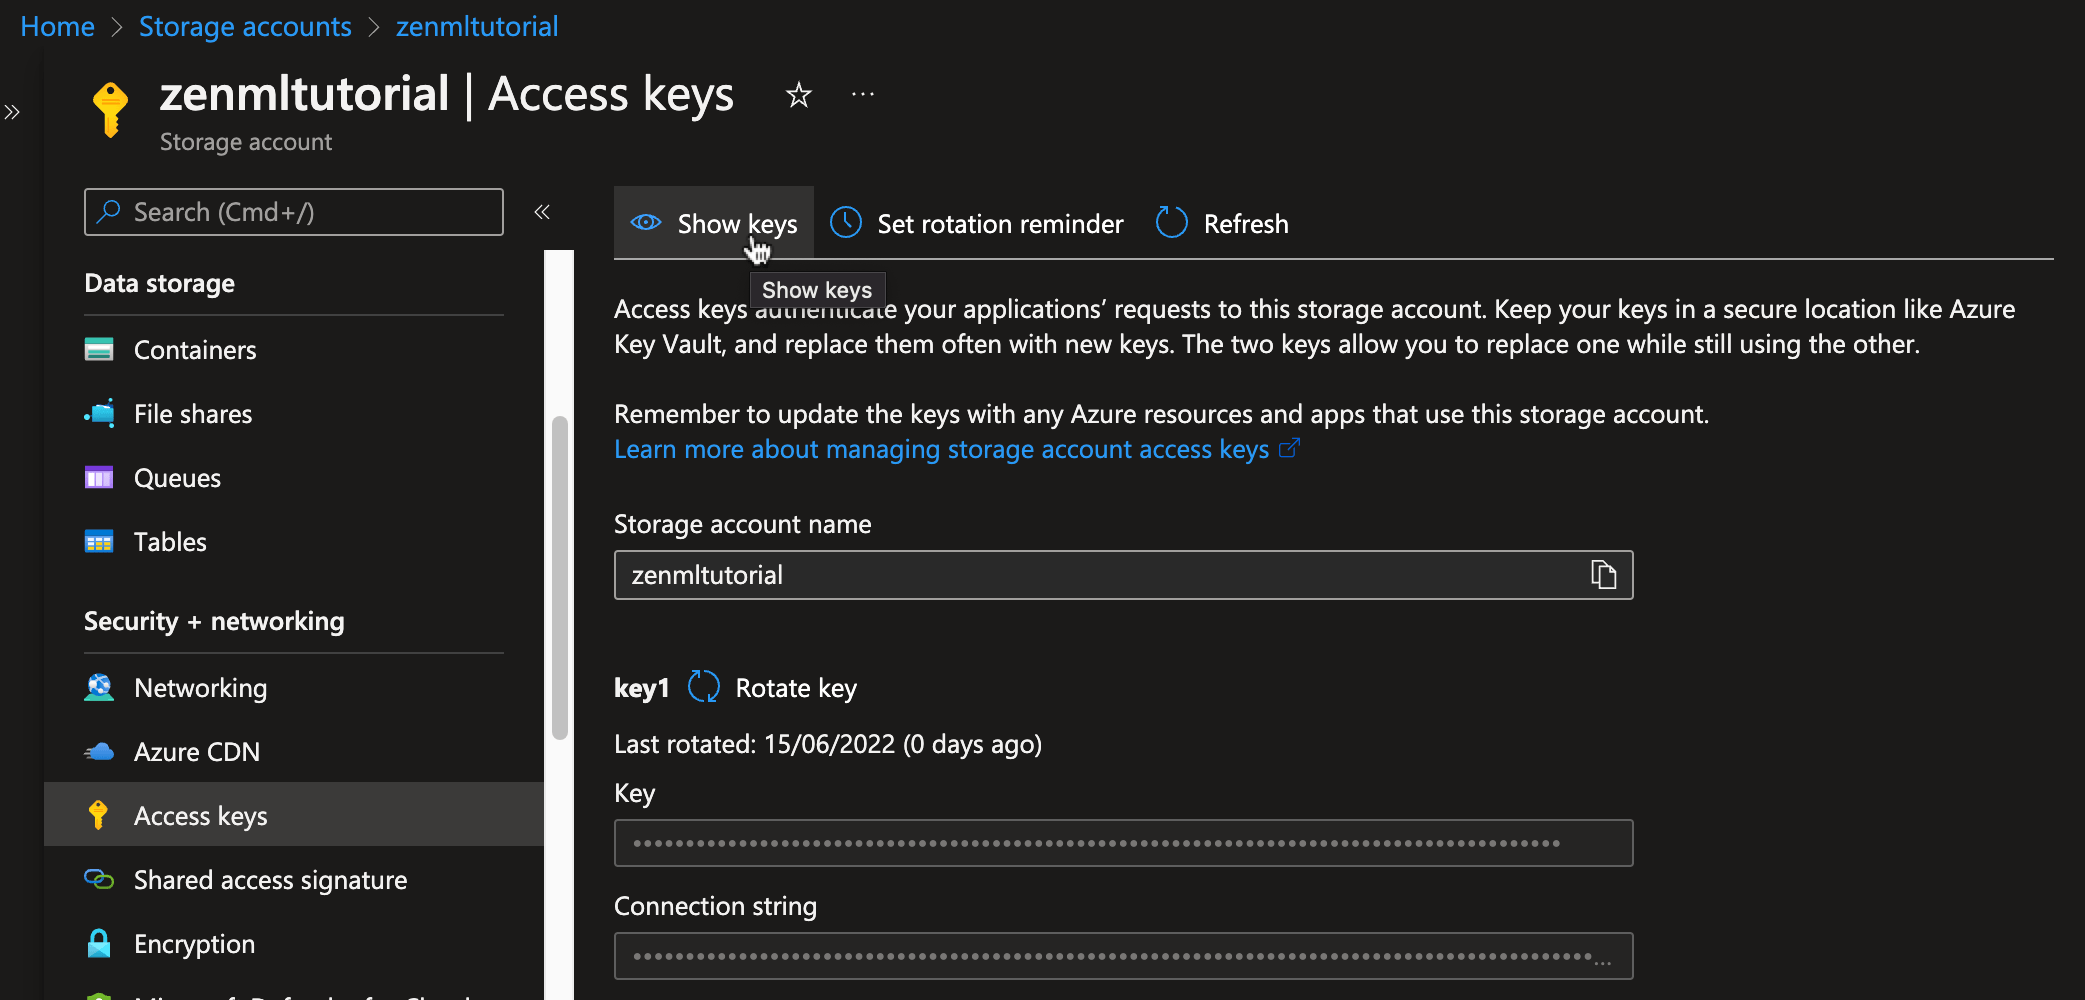This screenshot has height=1000, width=2085.
Task: Open Shared access signature page
Action: (270, 880)
